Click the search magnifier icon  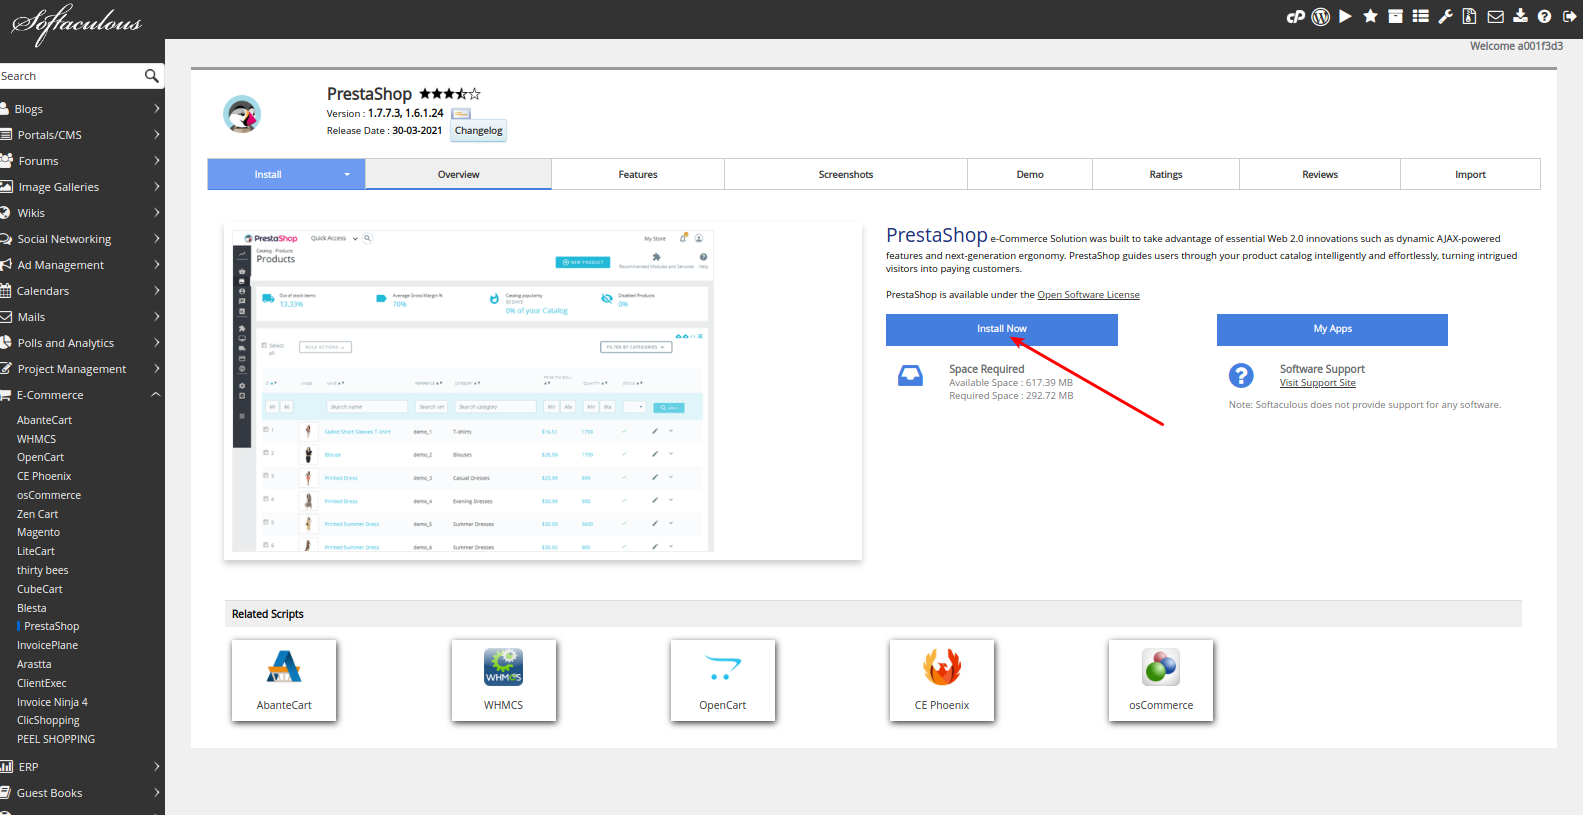[151, 76]
